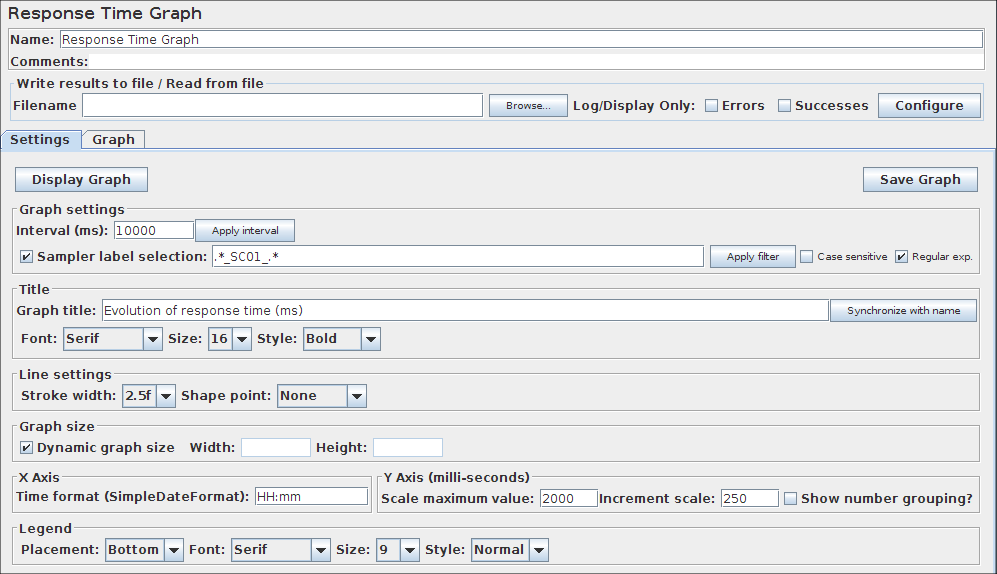Switch to the Graph tab

pyautogui.click(x=113, y=140)
